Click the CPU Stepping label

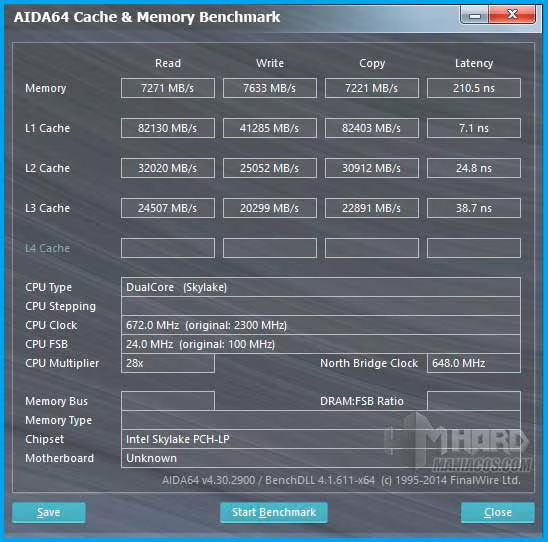60,306
